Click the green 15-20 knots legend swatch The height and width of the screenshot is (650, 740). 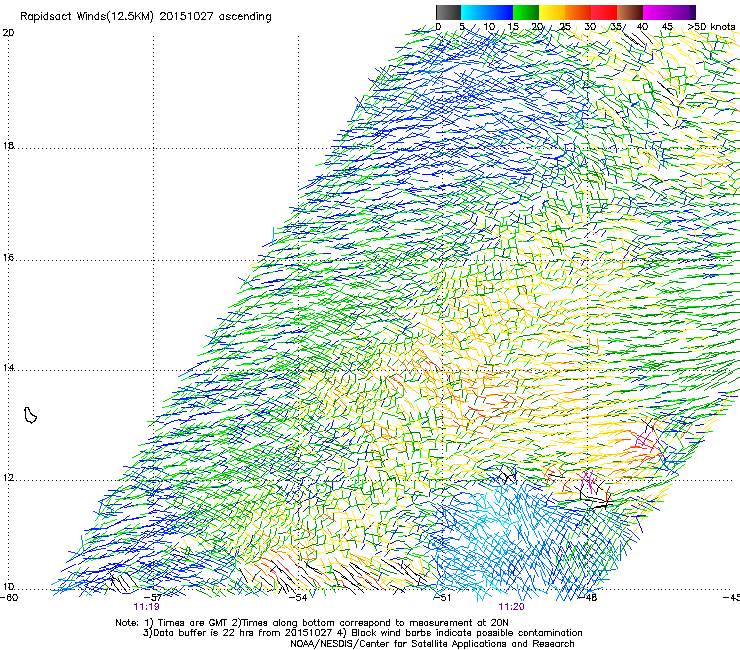point(526,12)
